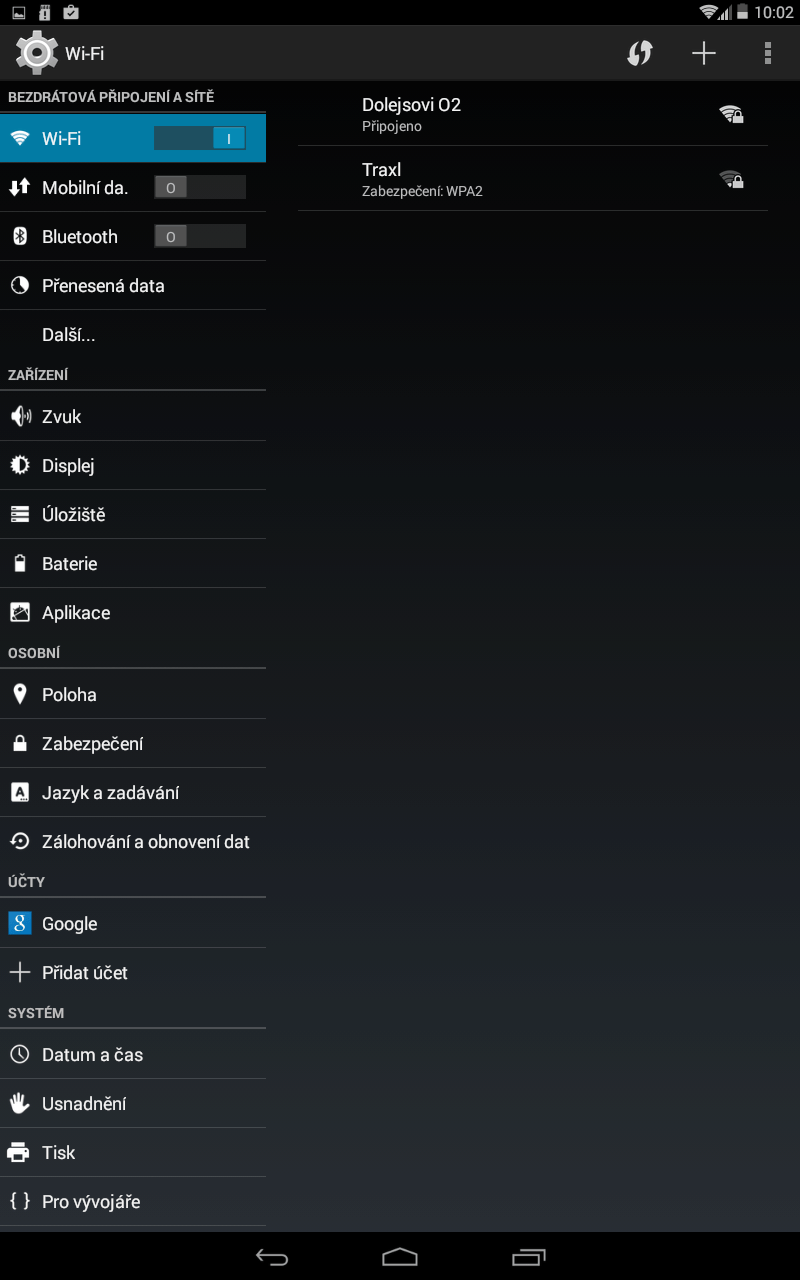
Task: Open the three-dot overflow menu
Action: [768, 53]
